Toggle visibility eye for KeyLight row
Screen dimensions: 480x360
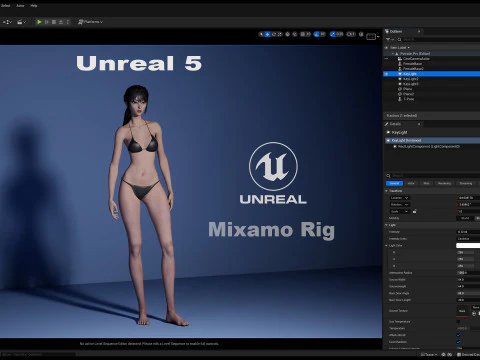click(386, 74)
